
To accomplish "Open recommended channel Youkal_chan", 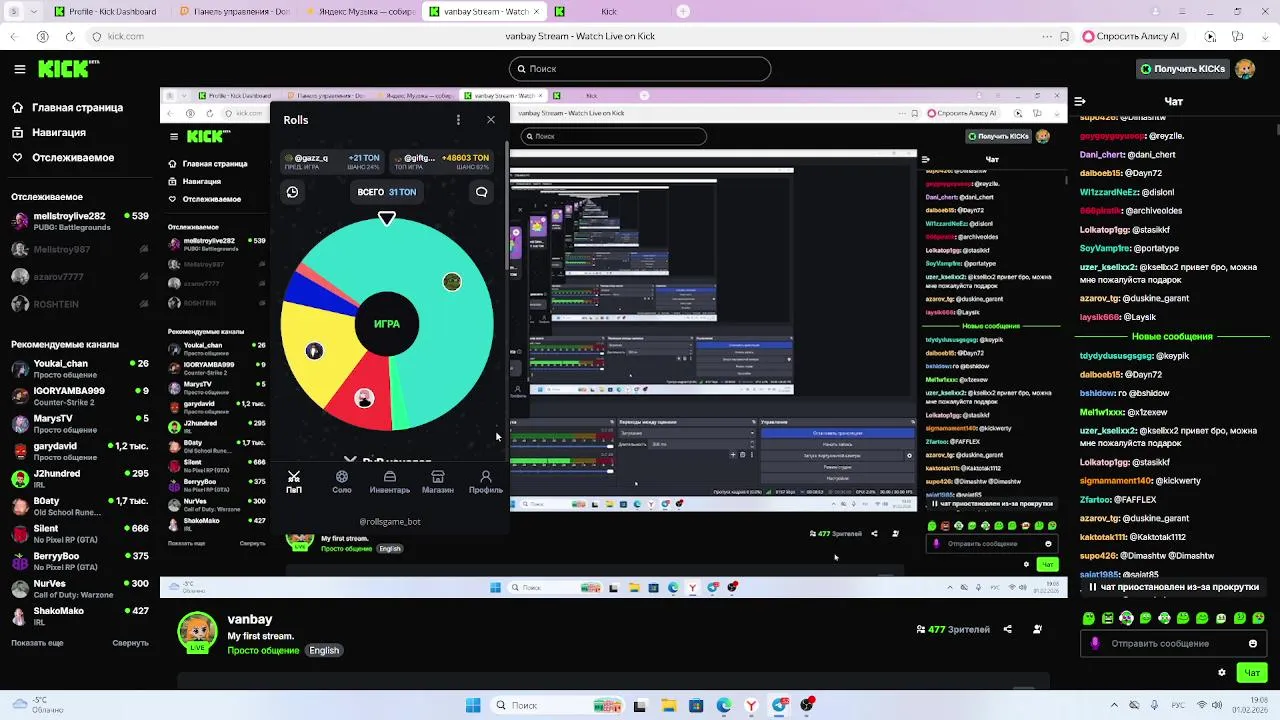I will [80, 368].
